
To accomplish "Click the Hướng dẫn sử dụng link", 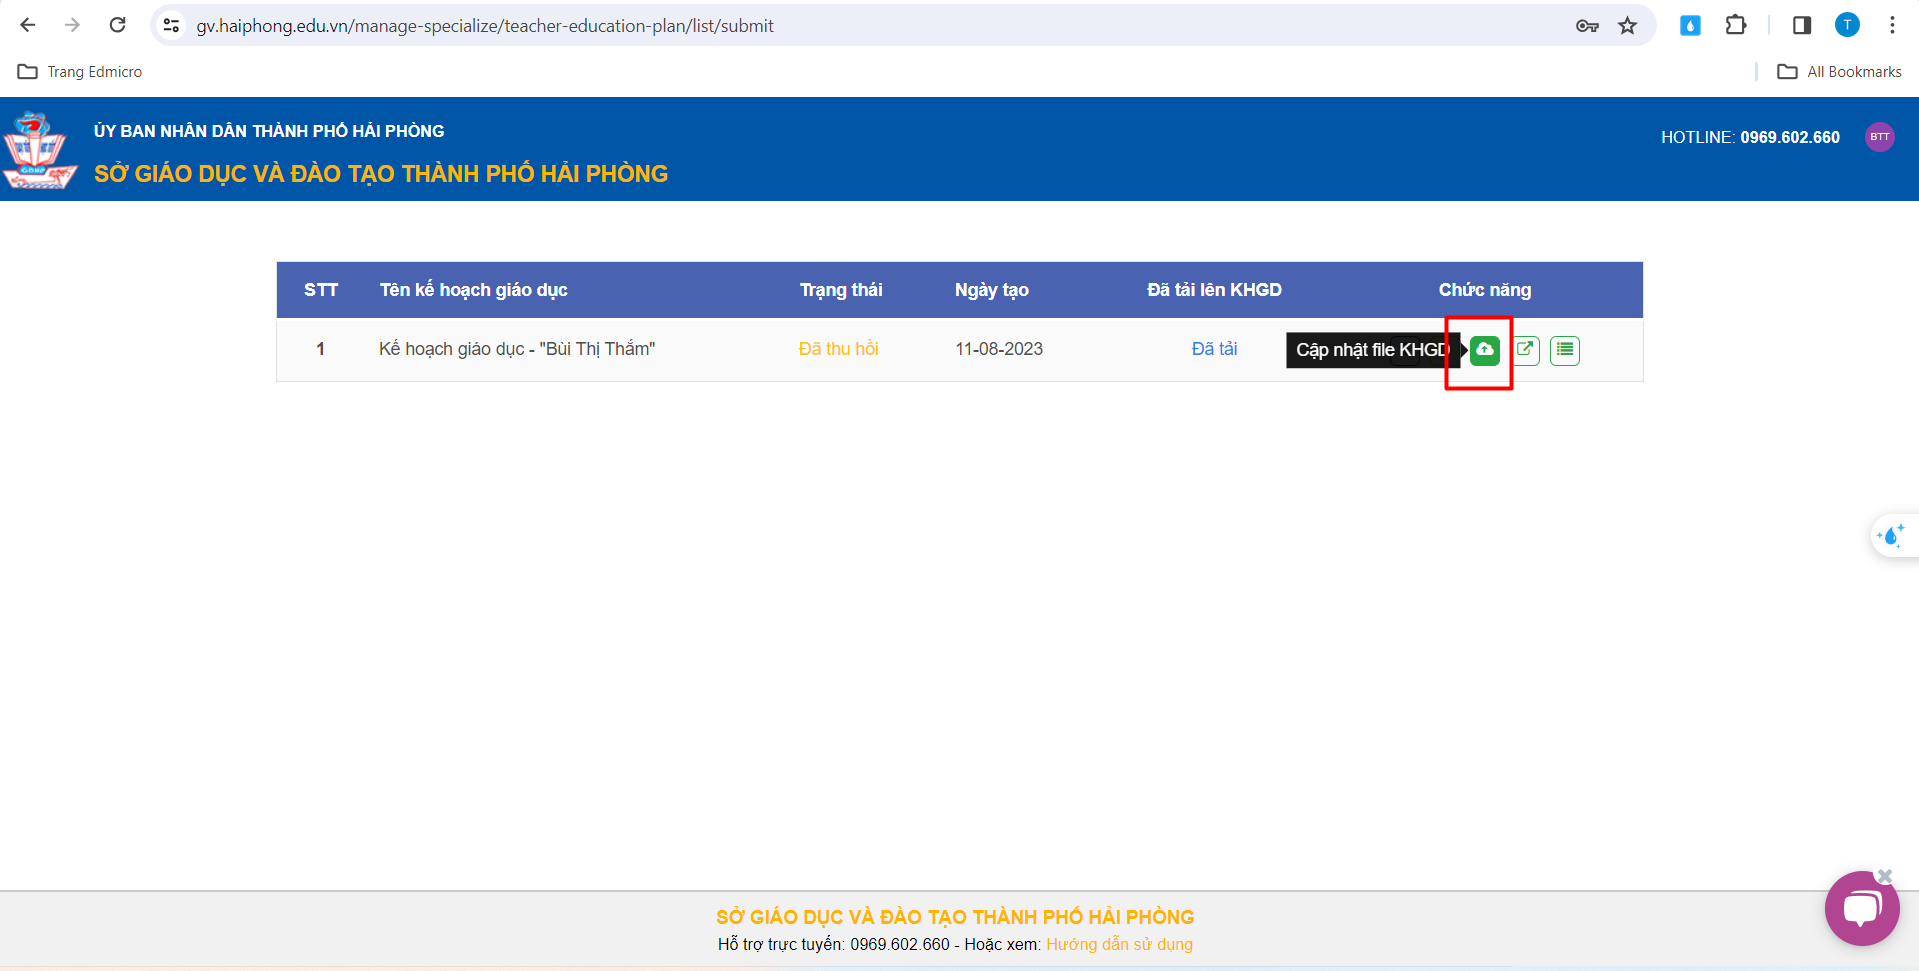I will pos(1119,944).
